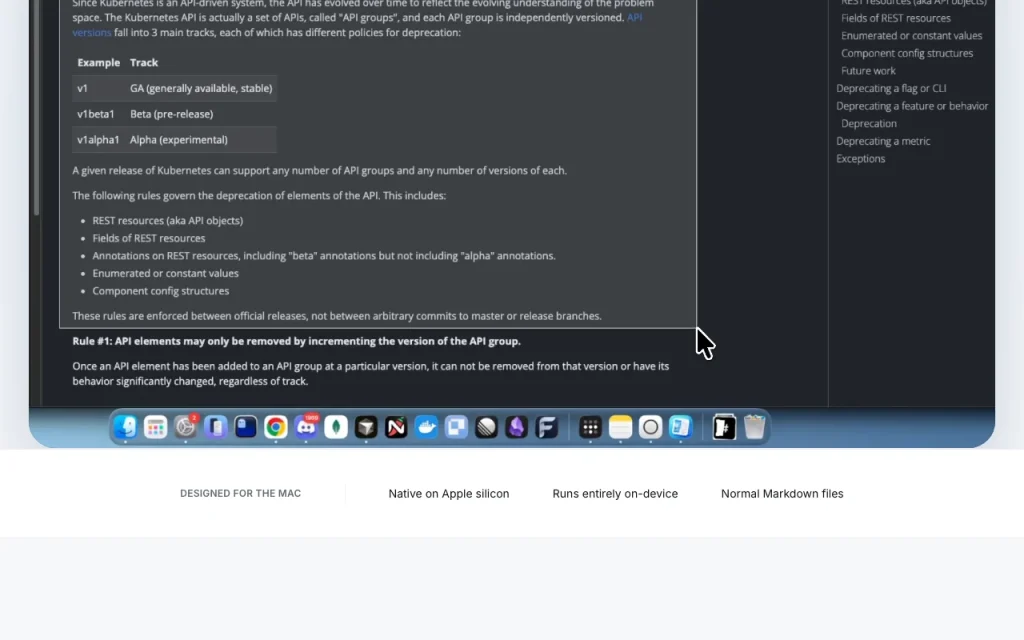This screenshot has height=640, width=1024.
Task: Click the DESIGNED FOR THE MAC label
Action: click(240, 493)
